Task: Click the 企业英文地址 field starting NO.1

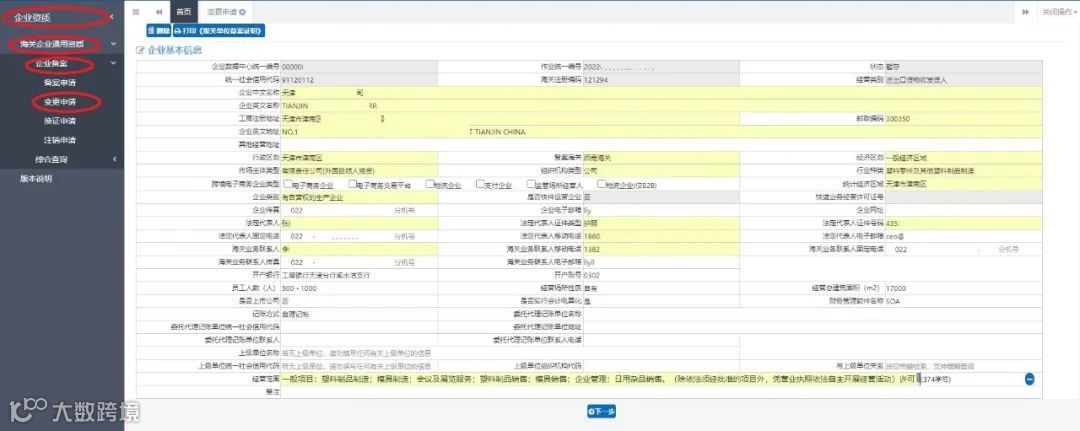Action: pyautogui.click(x=661, y=132)
